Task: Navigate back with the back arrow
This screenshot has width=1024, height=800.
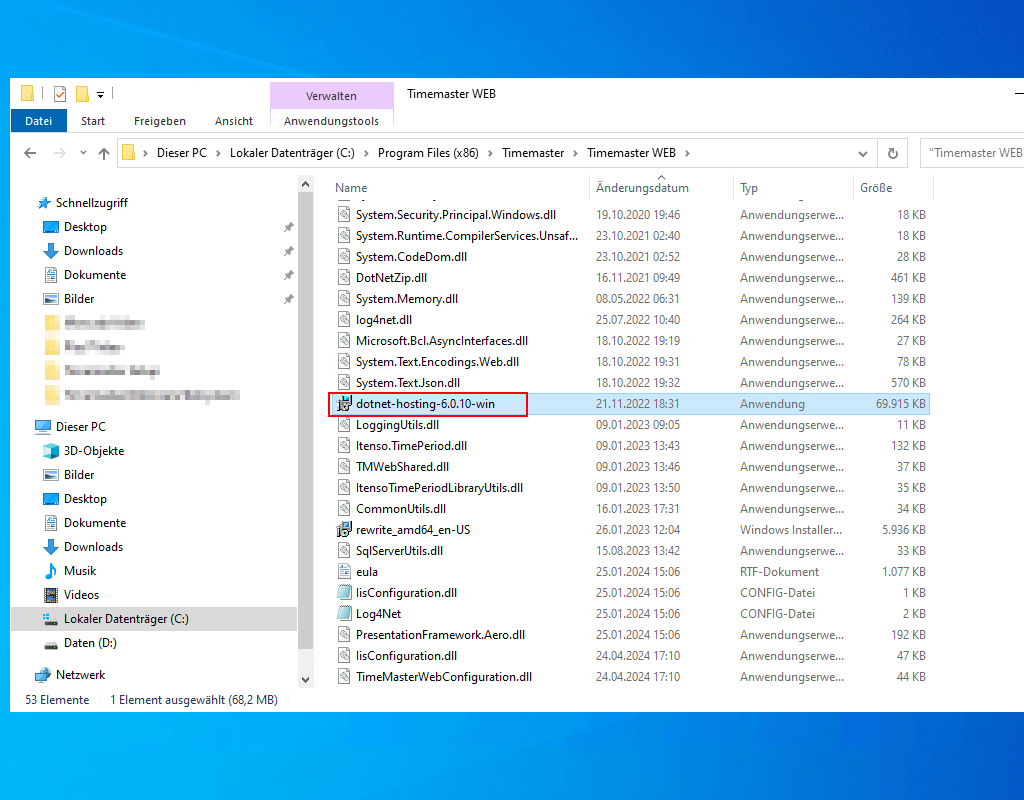Action: tap(30, 153)
